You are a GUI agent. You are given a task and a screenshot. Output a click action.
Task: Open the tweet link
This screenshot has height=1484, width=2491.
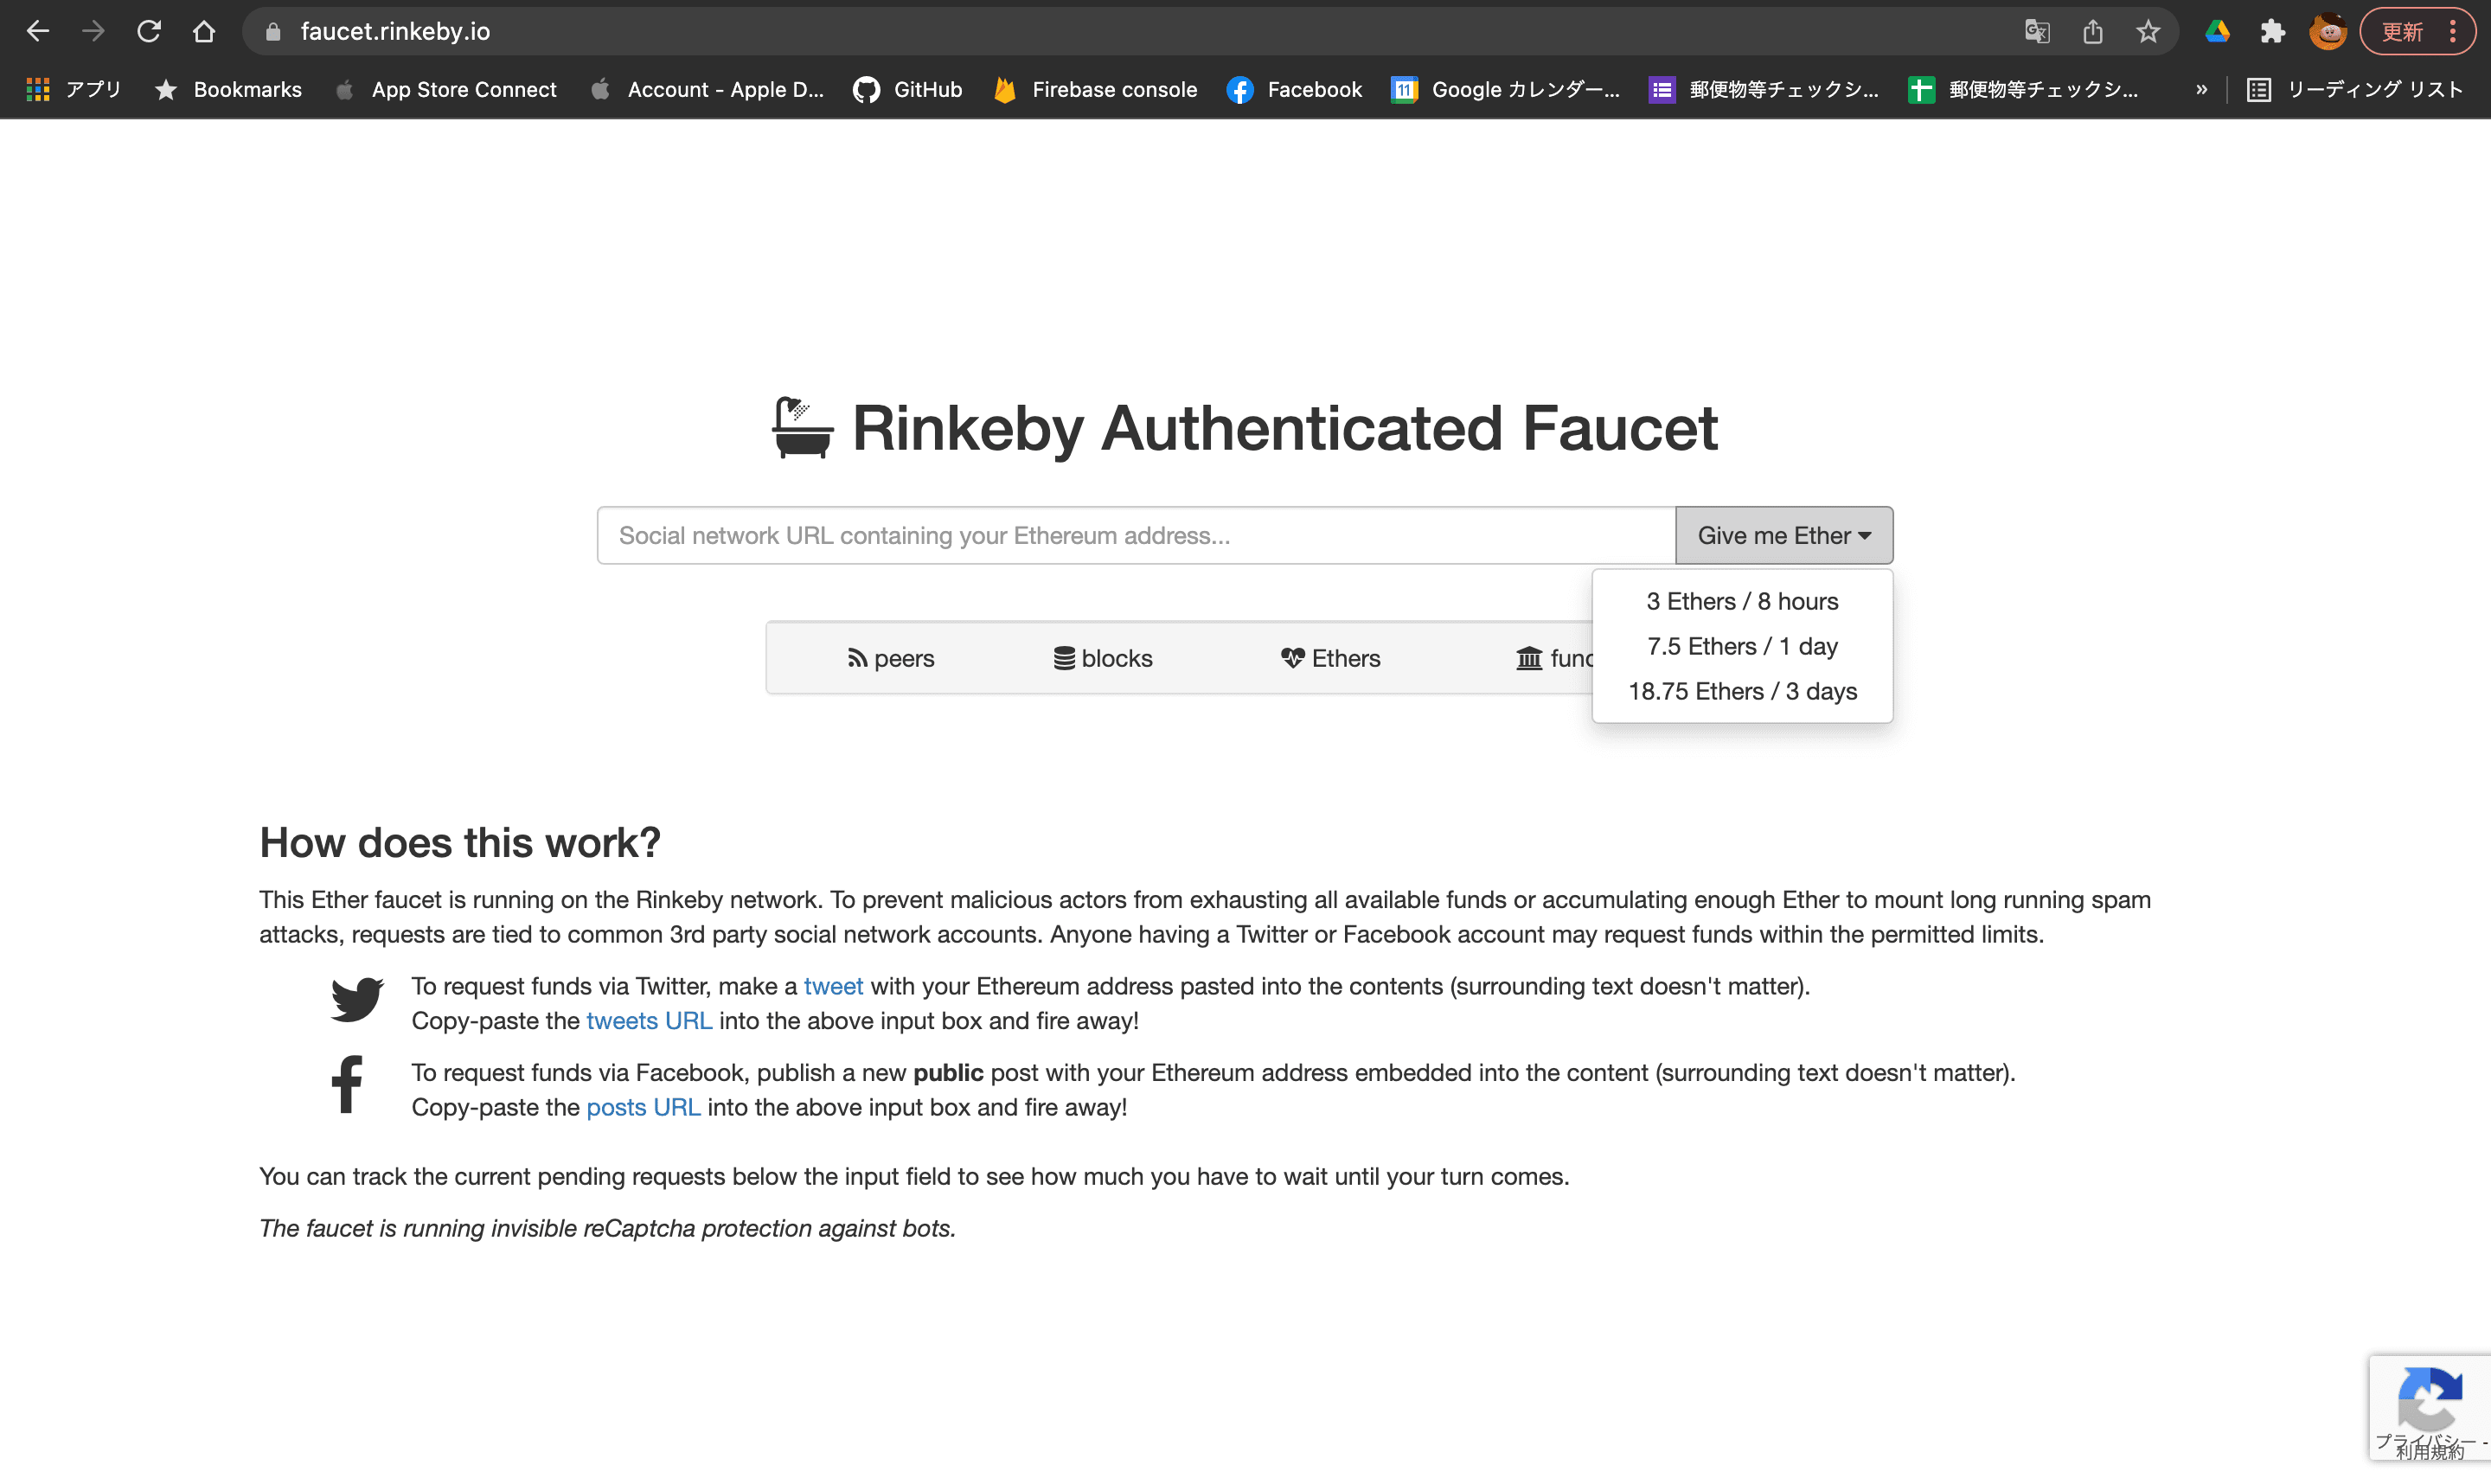point(833,986)
